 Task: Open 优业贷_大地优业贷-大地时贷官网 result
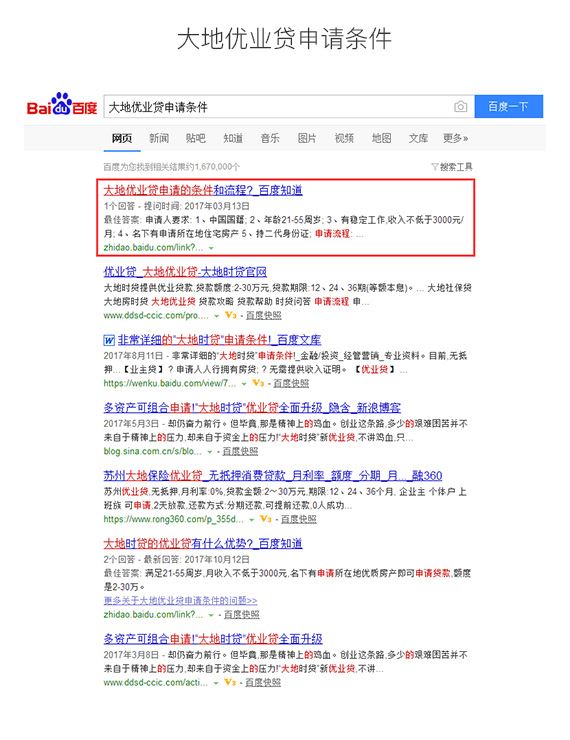click(185, 272)
